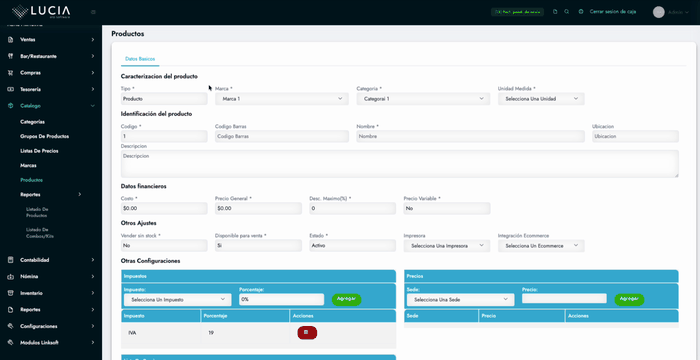This screenshot has width=700, height=360.
Task: Select the Datos Basicos tab
Action: pyautogui.click(x=140, y=59)
